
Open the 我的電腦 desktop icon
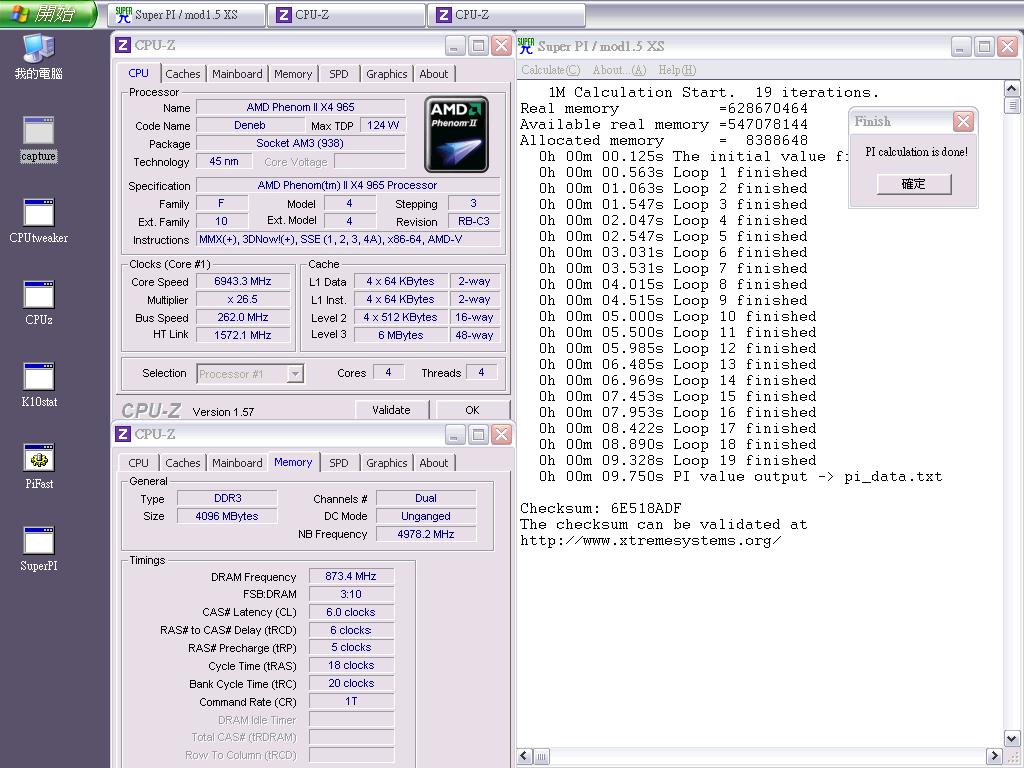39,56
